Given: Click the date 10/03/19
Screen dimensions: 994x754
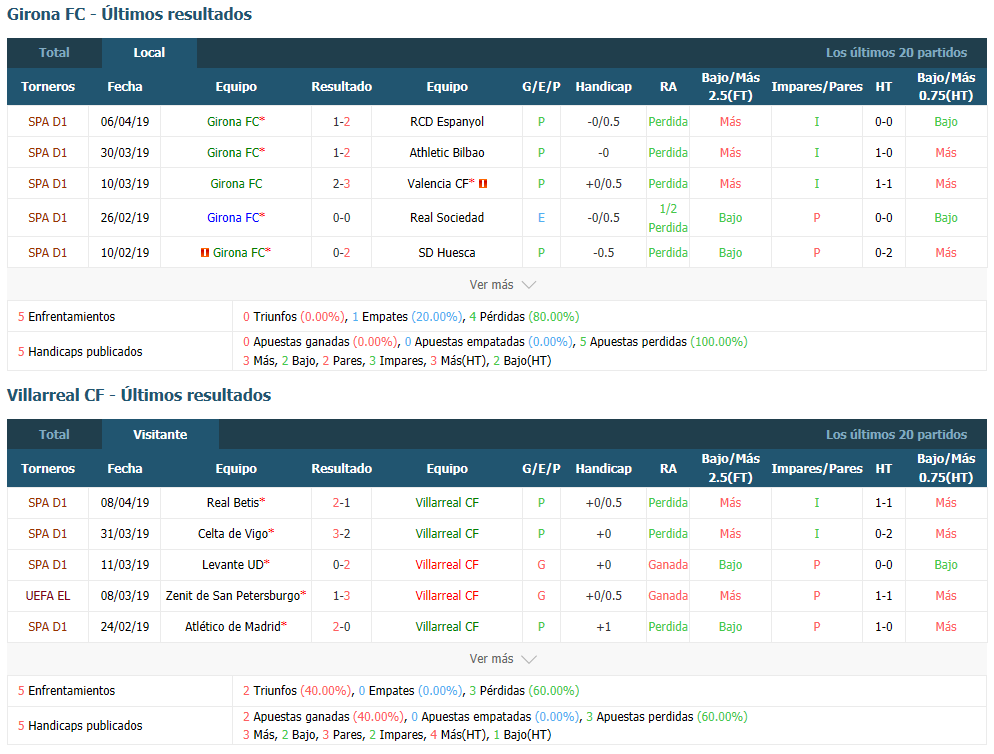Looking at the screenshot, I should (125, 184).
